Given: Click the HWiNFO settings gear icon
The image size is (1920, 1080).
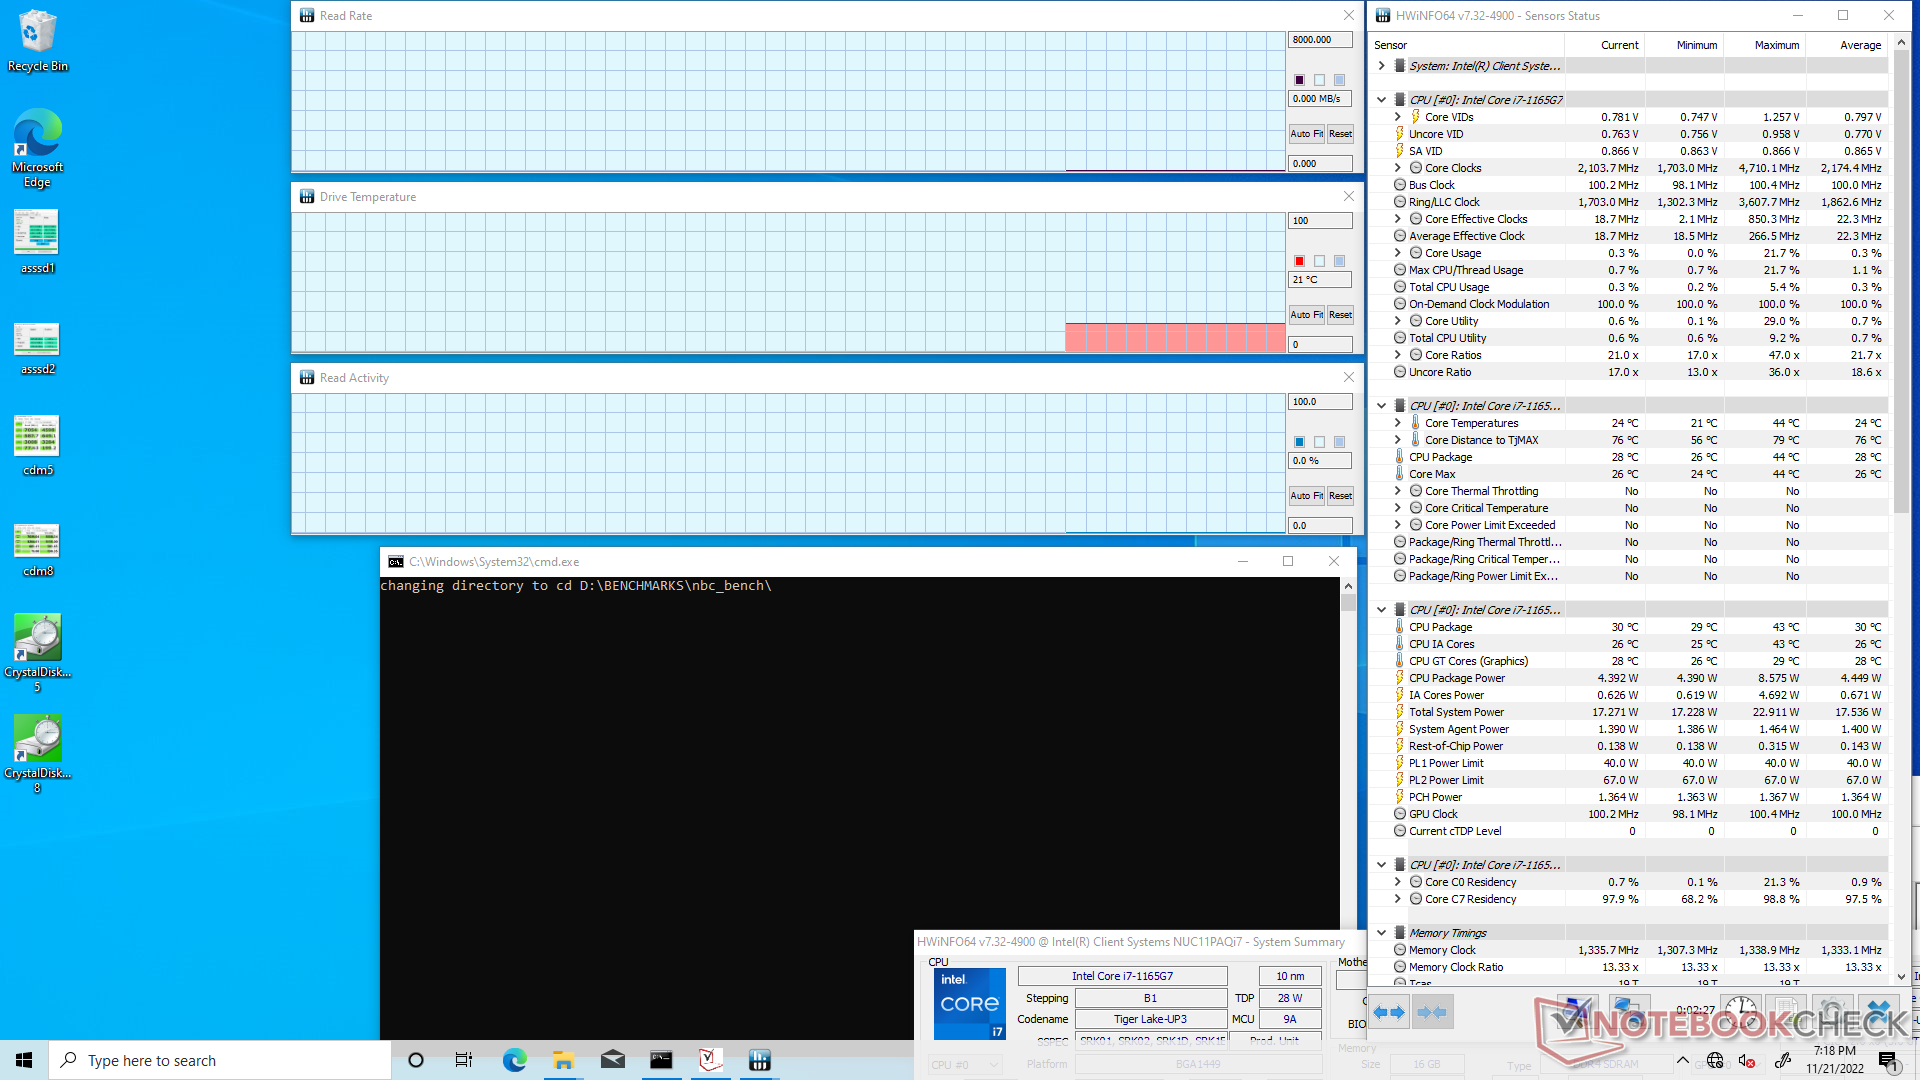Looking at the screenshot, I should (x=1831, y=1012).
